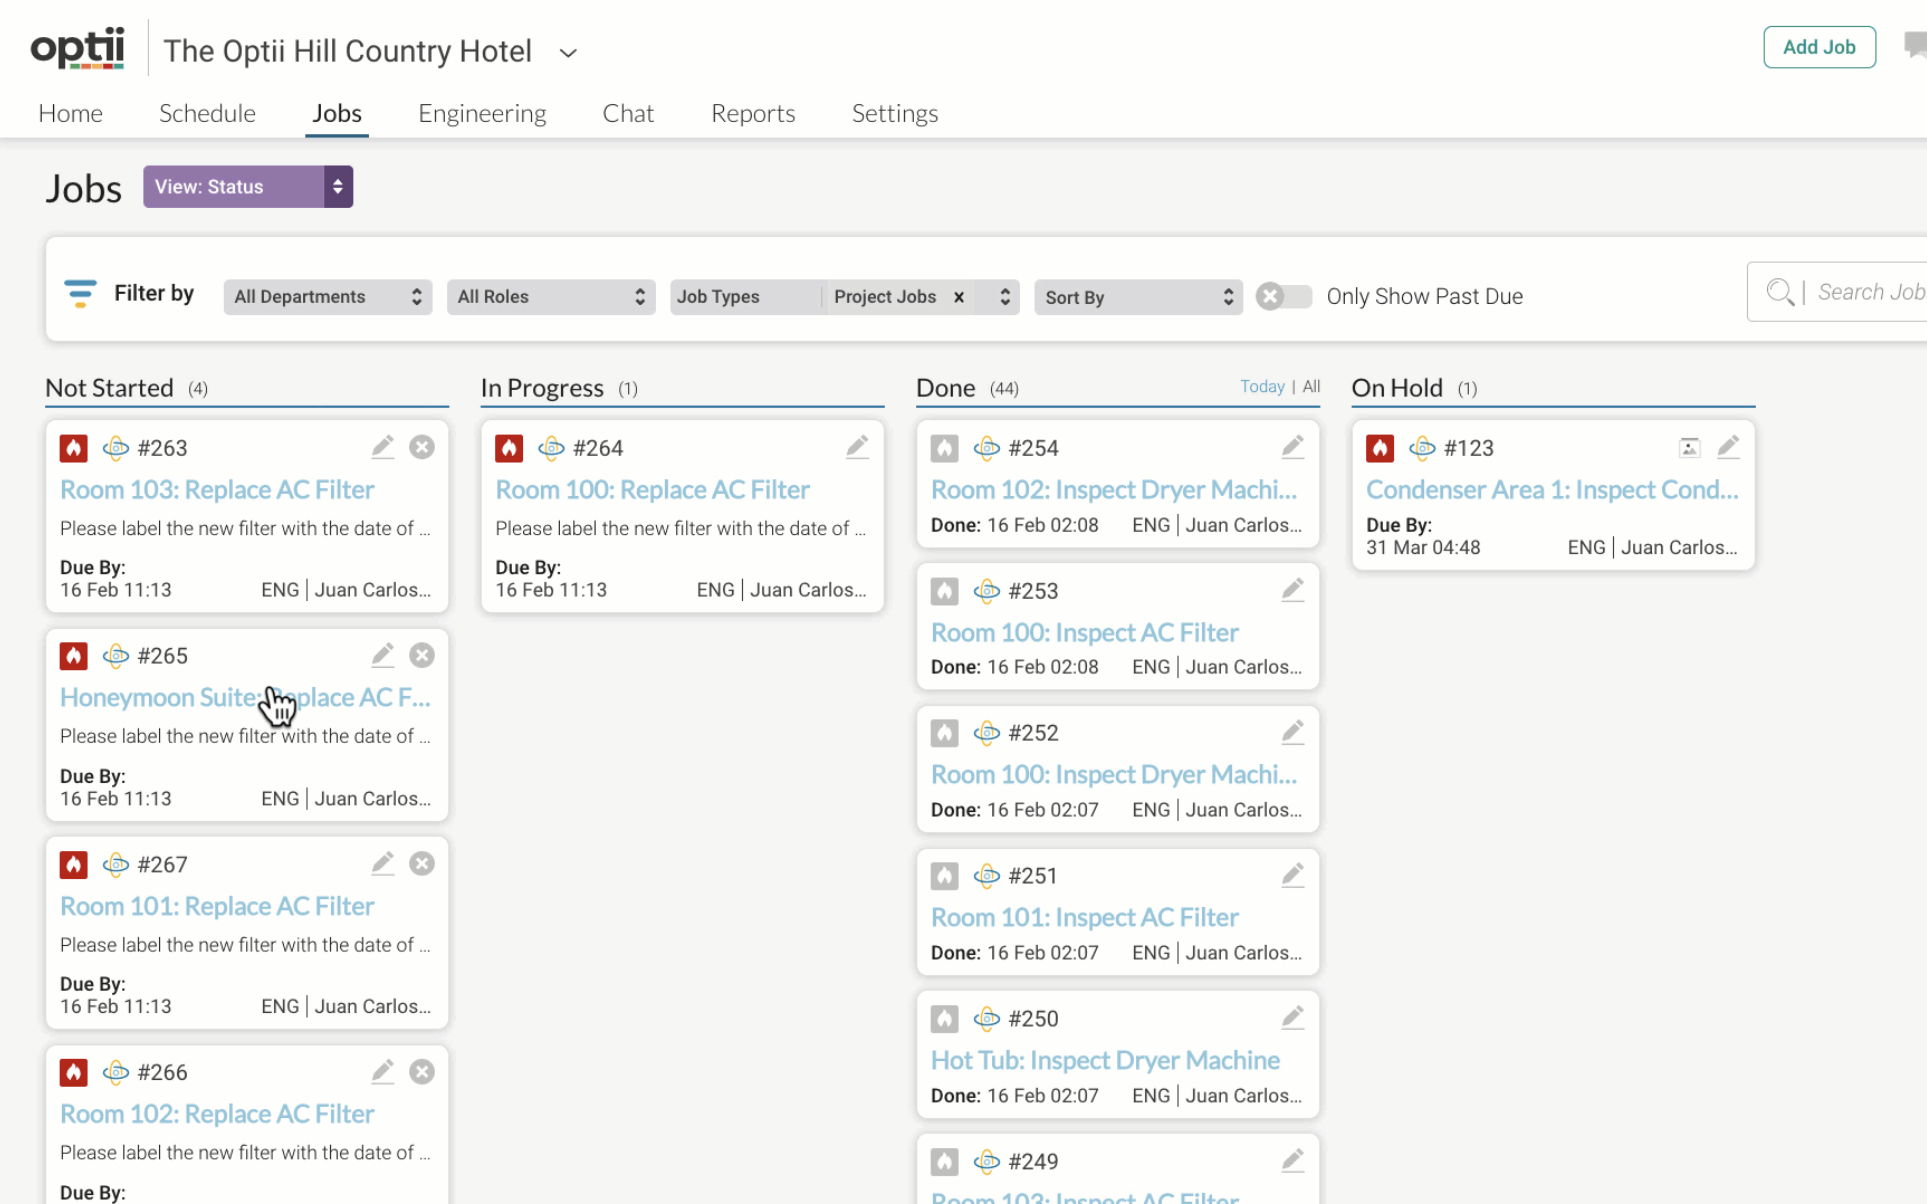Image resolution: width=1927 pixels, height=1204 pixels.
Task: Open the image attachment icon on job #123
Action: tap(1689, 448)
